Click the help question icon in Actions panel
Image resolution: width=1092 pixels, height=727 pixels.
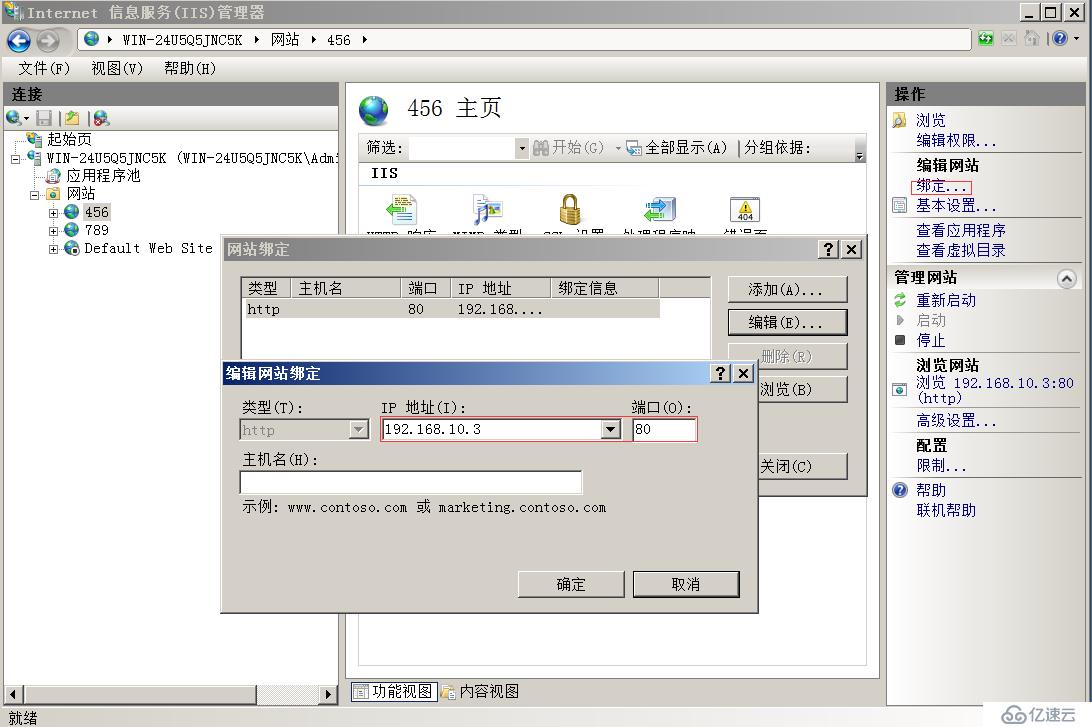click(900, 490)
